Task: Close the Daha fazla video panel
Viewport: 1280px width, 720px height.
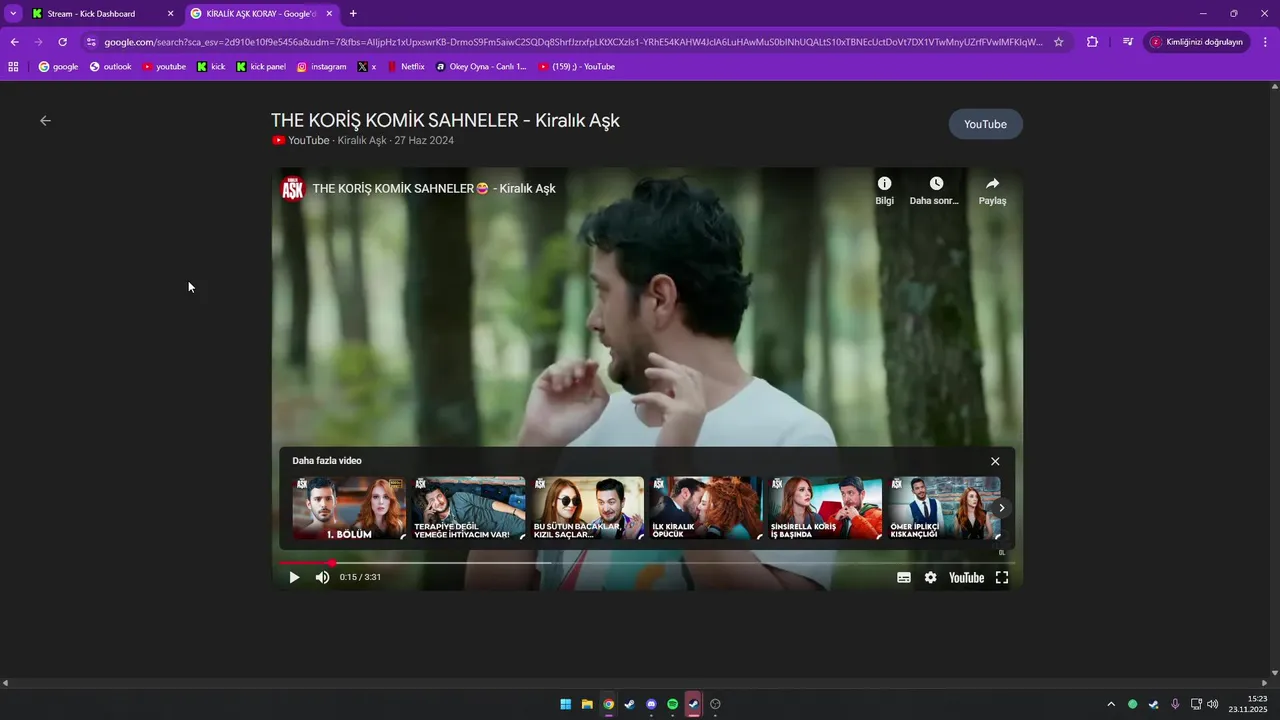Action: pyautogui.click(x=995, y=461)
